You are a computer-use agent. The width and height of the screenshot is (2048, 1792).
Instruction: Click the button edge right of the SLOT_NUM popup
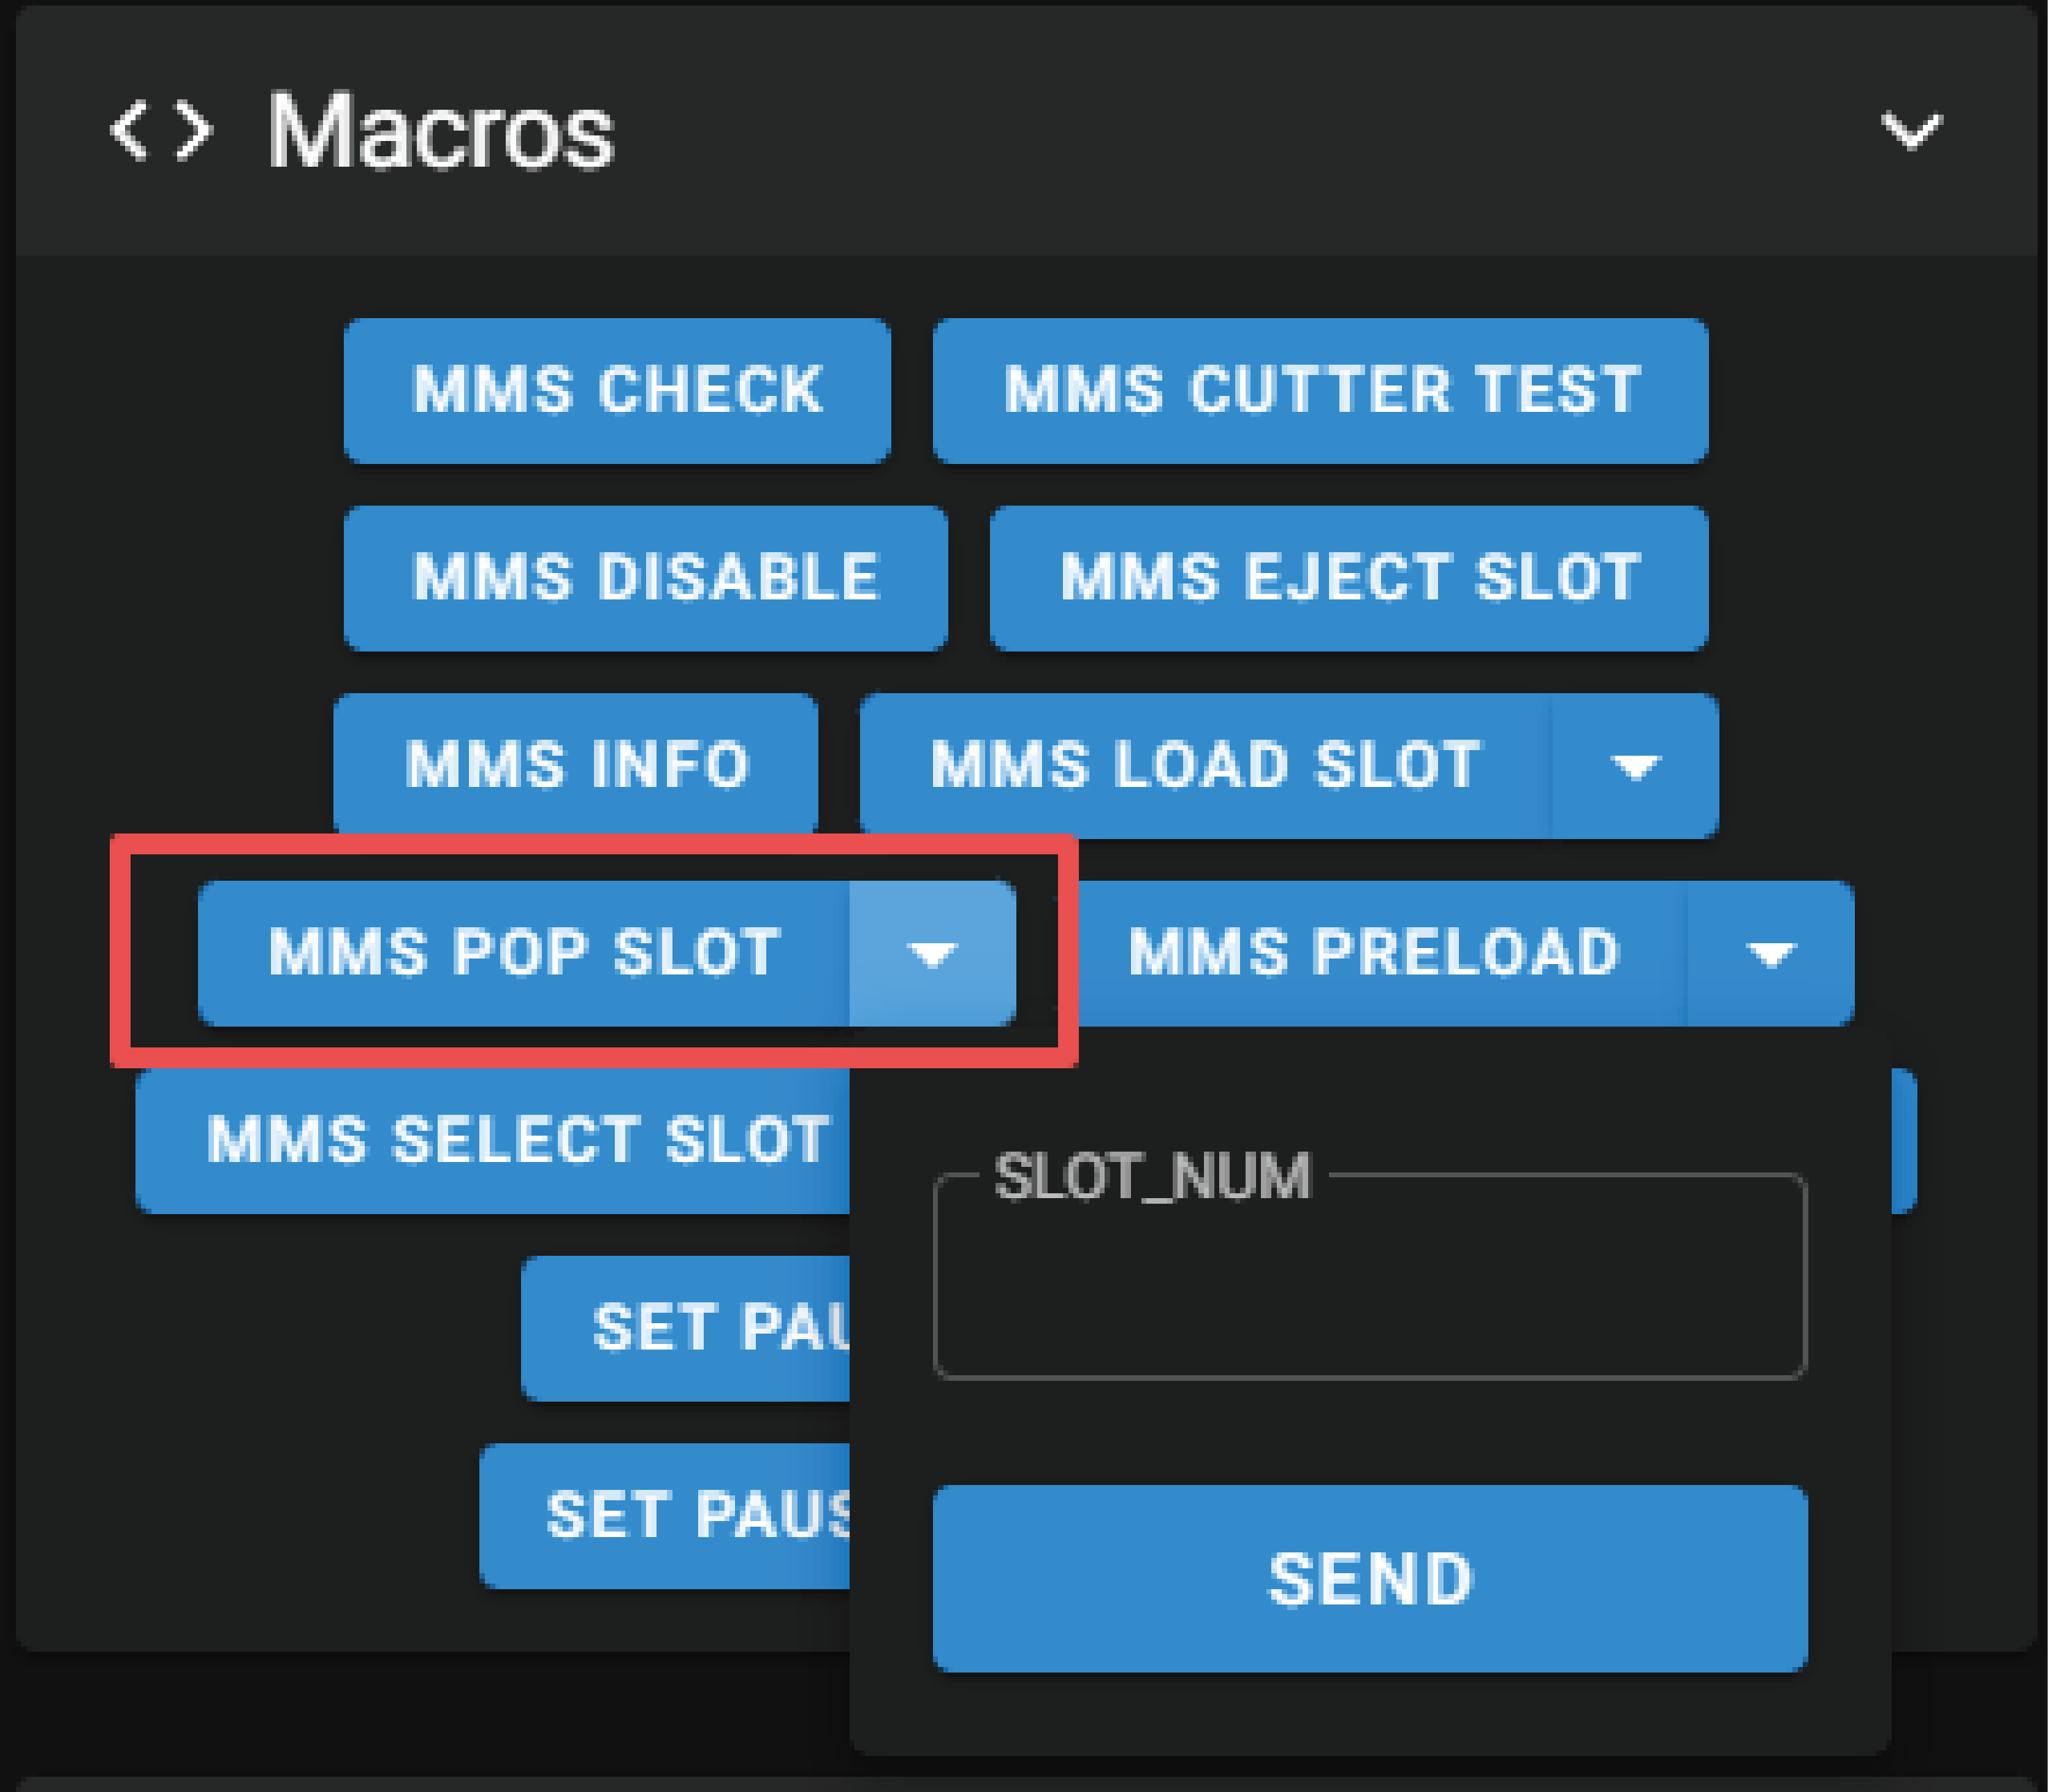[1903, 1140]
